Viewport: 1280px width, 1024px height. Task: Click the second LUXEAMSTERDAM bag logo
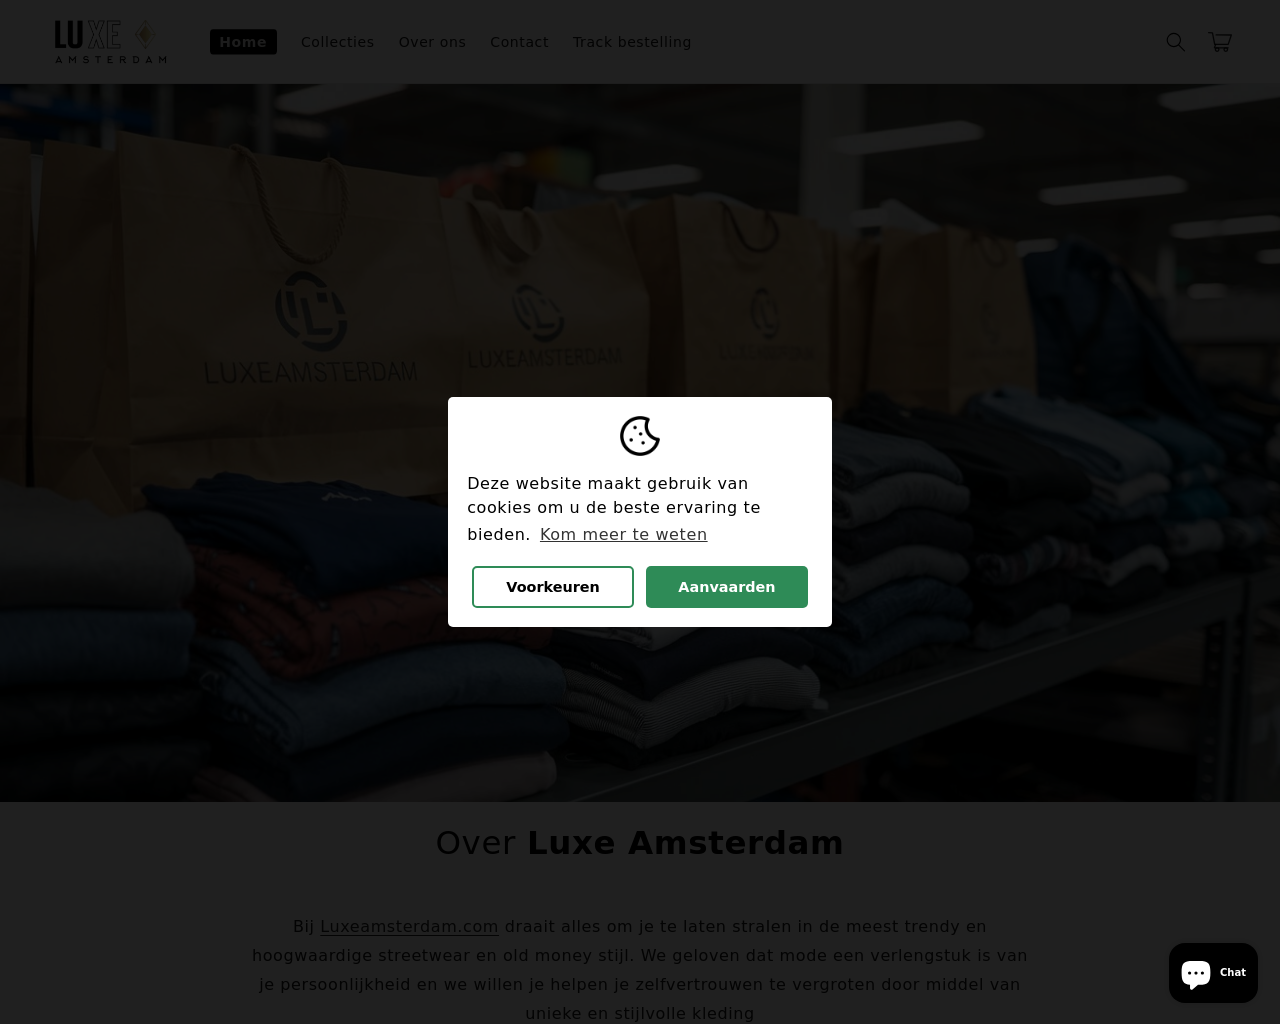[x=544, y=328]
